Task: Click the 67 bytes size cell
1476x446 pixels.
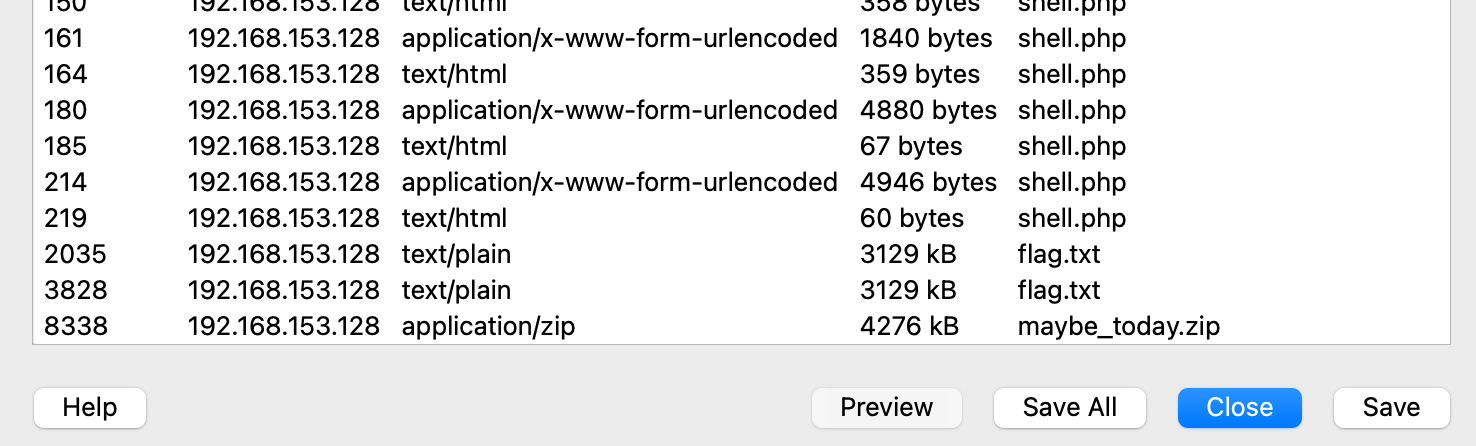Action: click(910, 147)
